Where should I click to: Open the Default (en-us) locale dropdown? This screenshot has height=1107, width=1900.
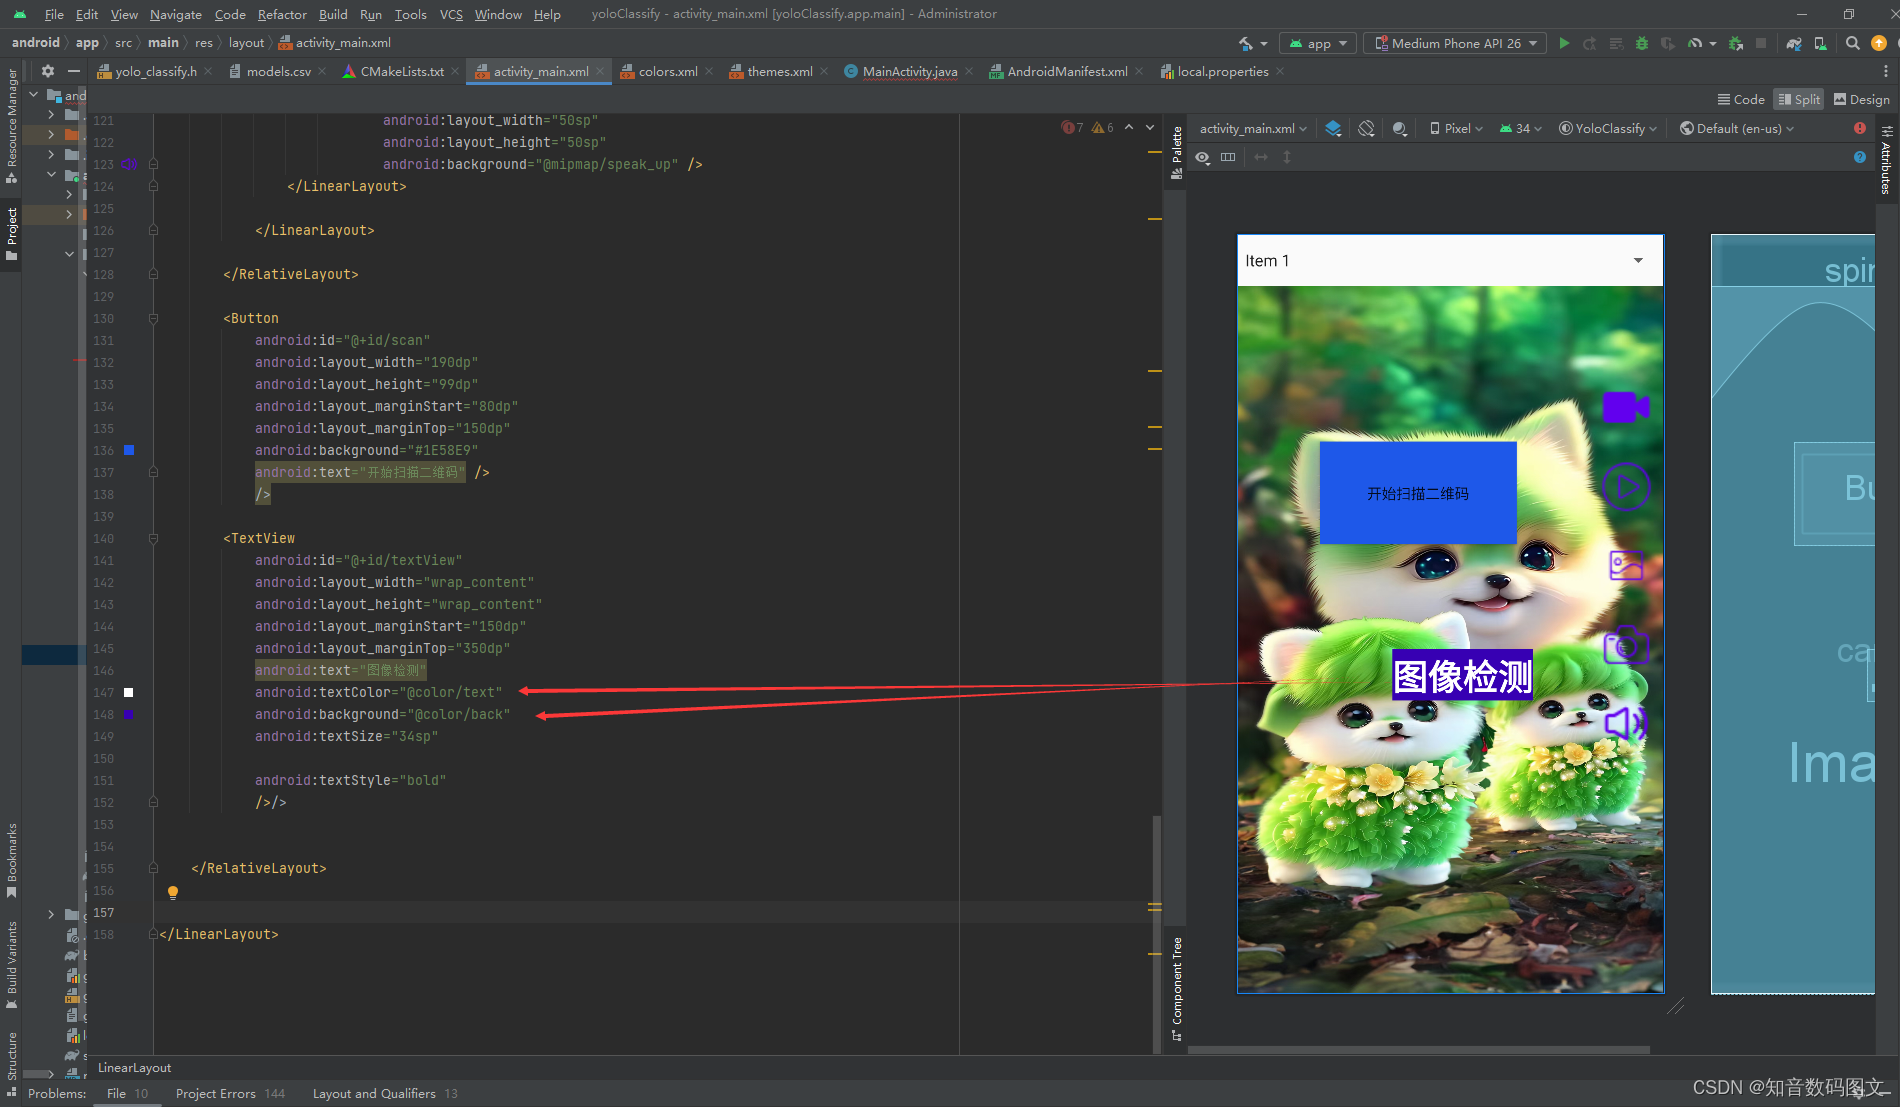click(1736, 128)
